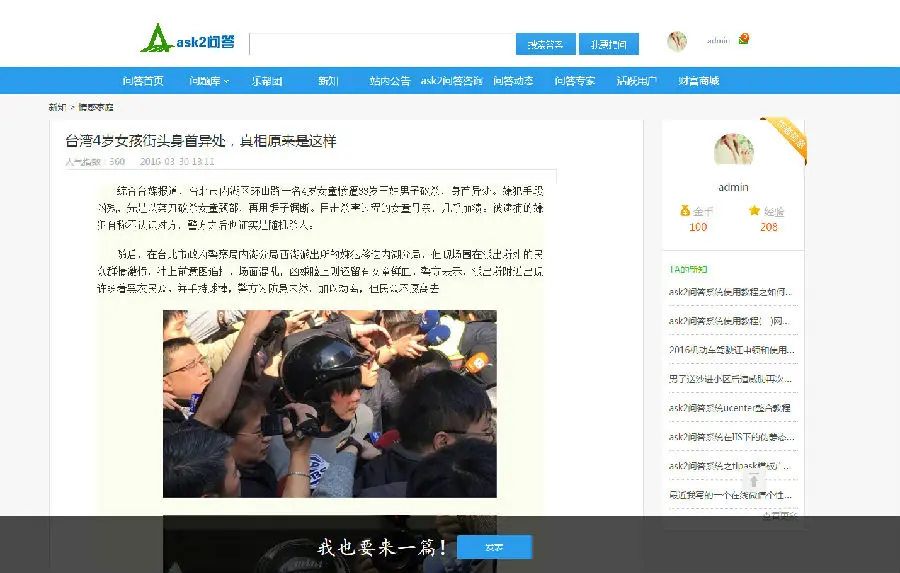Open the message notification envelope icon
The height and width of the screenshot is (573, 900).
[x=743, y=39]
